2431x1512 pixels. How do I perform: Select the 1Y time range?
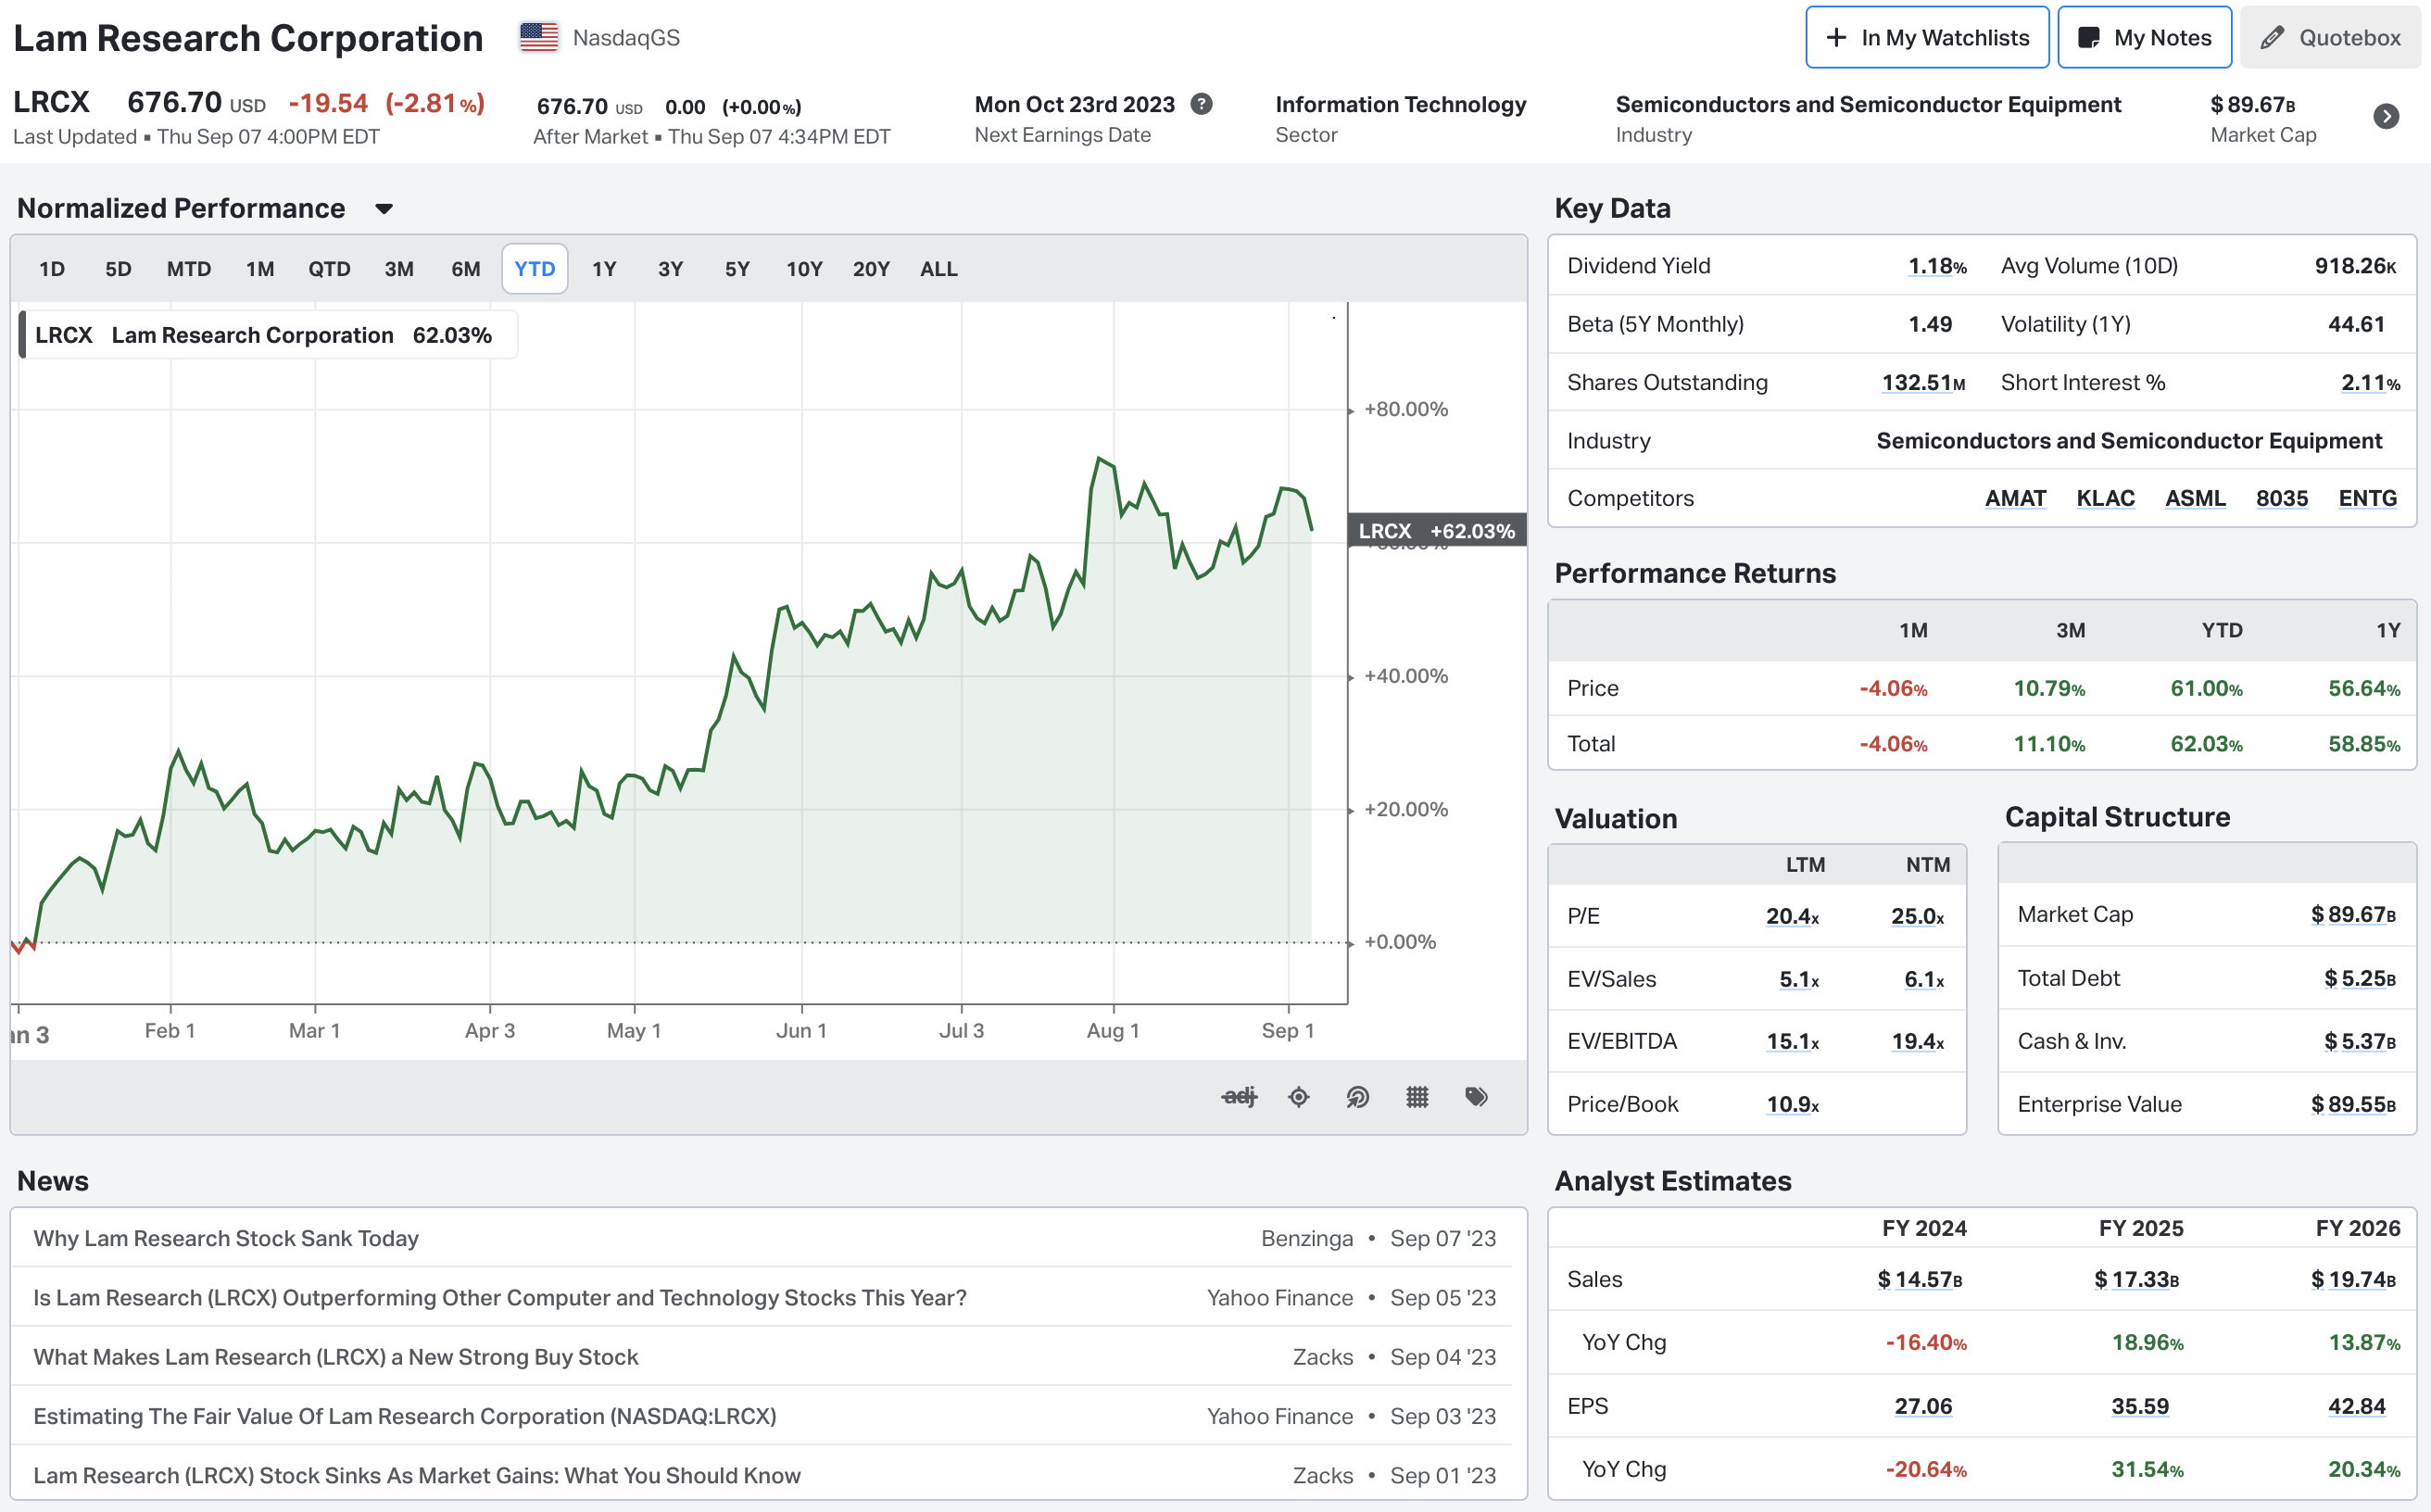604,269
